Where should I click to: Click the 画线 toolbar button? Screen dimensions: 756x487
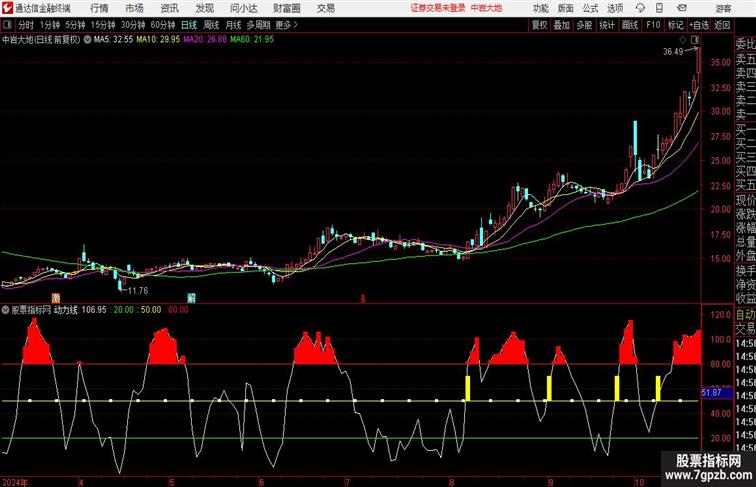[x=630, y=25]
